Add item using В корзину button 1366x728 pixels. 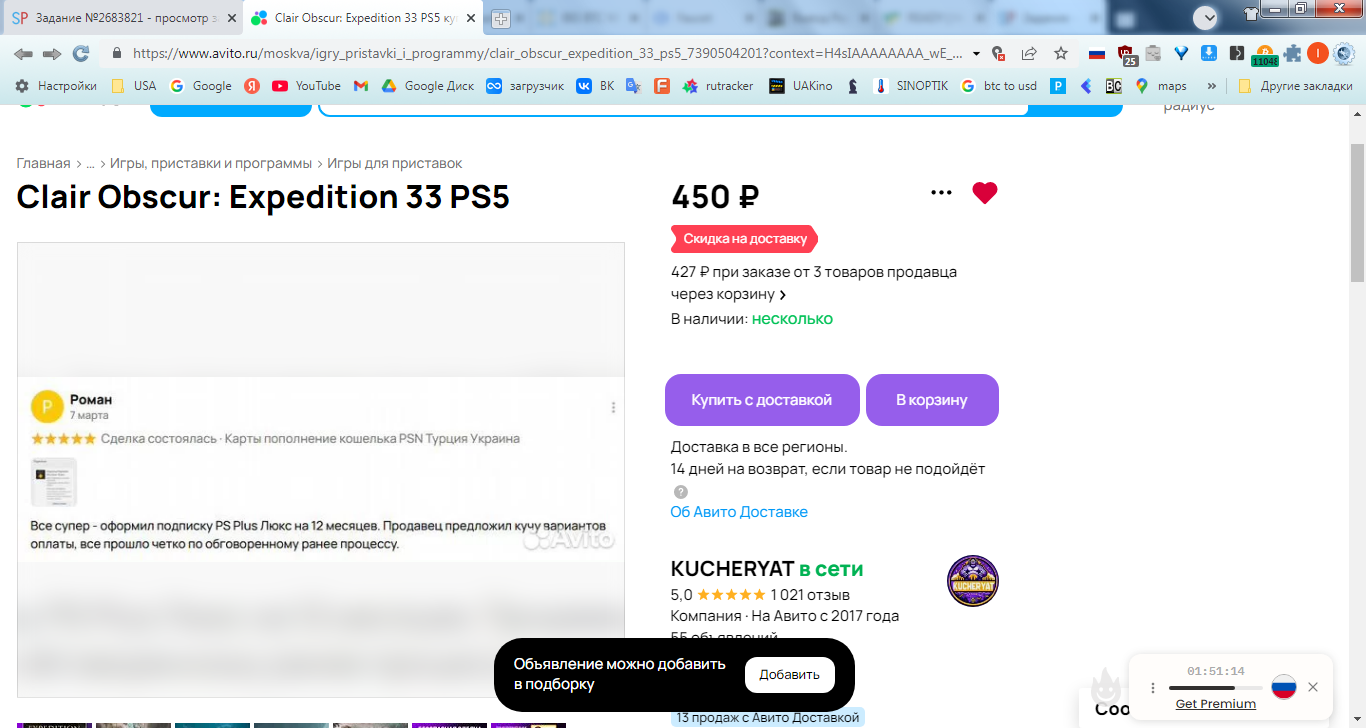pyautogui.click(x=932, y=400)
